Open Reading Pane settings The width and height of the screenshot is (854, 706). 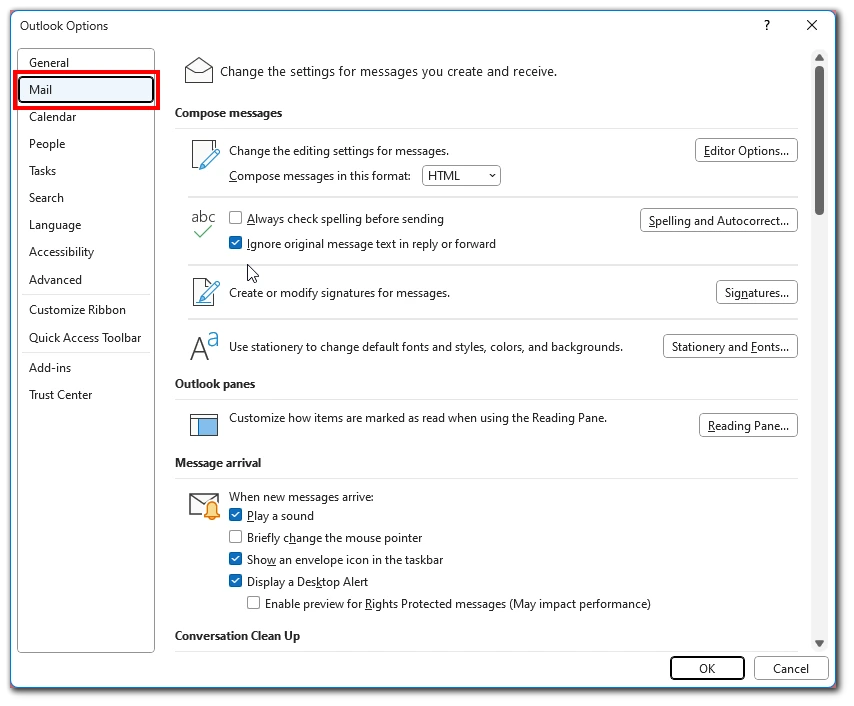tap(748, 425)
